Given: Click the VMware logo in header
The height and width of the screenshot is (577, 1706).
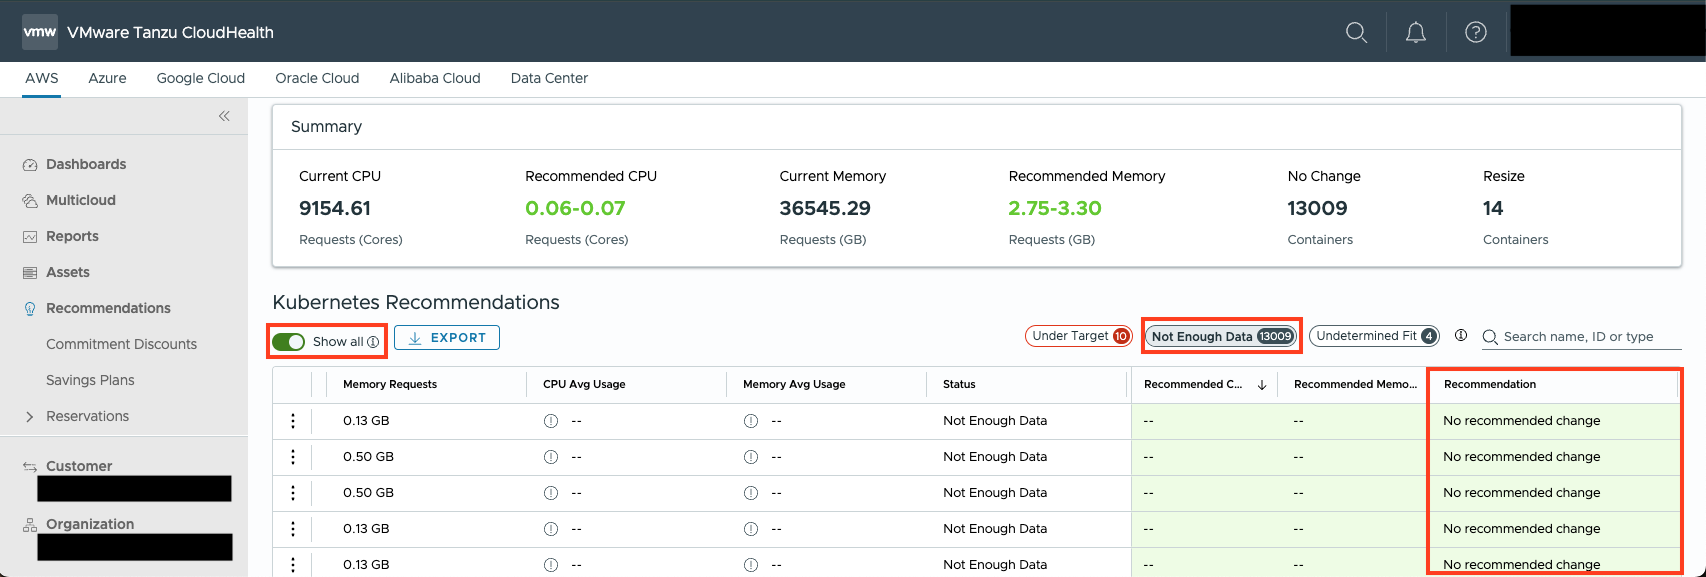Looking at the screenshot, I should point(40,32).
